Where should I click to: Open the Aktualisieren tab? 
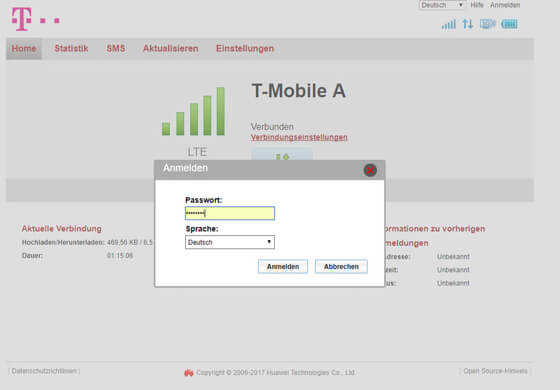[x=171, y=49]
